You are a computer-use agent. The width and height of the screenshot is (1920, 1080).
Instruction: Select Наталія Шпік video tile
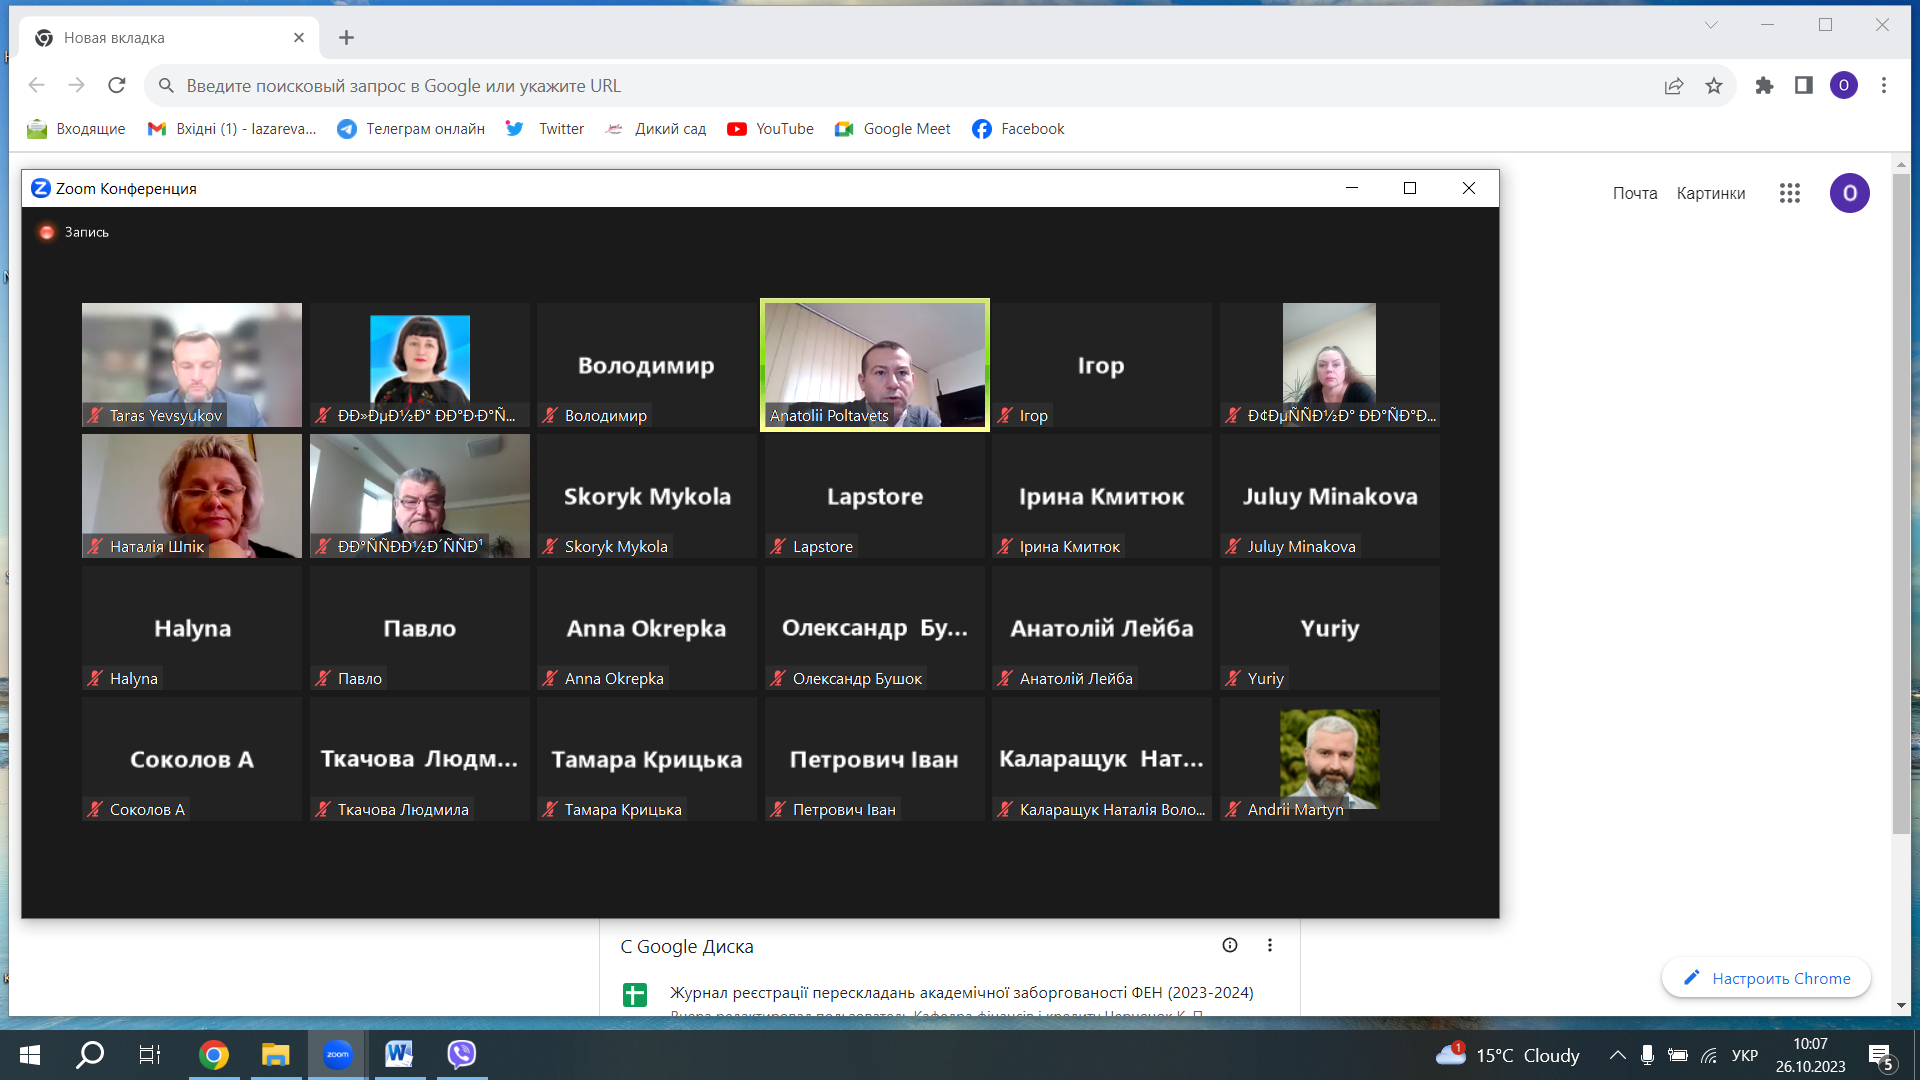click(192, 496)
